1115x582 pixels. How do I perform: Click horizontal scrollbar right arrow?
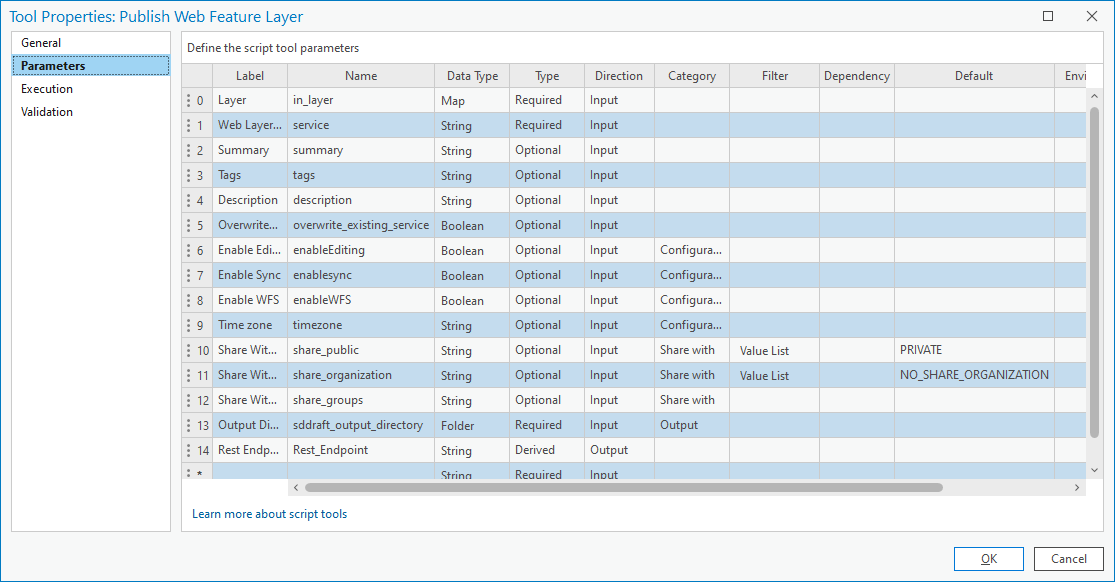(x=1077, y=488)
